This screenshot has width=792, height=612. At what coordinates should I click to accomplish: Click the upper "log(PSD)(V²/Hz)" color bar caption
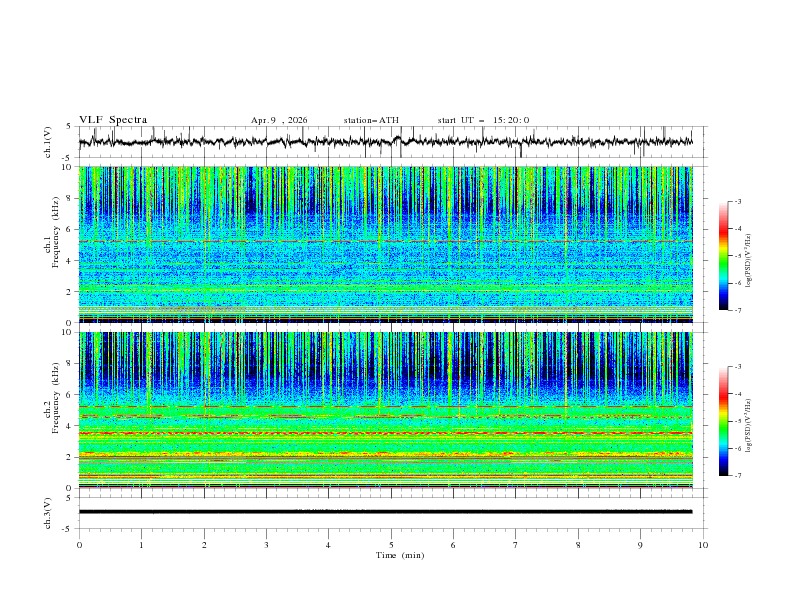749,261
